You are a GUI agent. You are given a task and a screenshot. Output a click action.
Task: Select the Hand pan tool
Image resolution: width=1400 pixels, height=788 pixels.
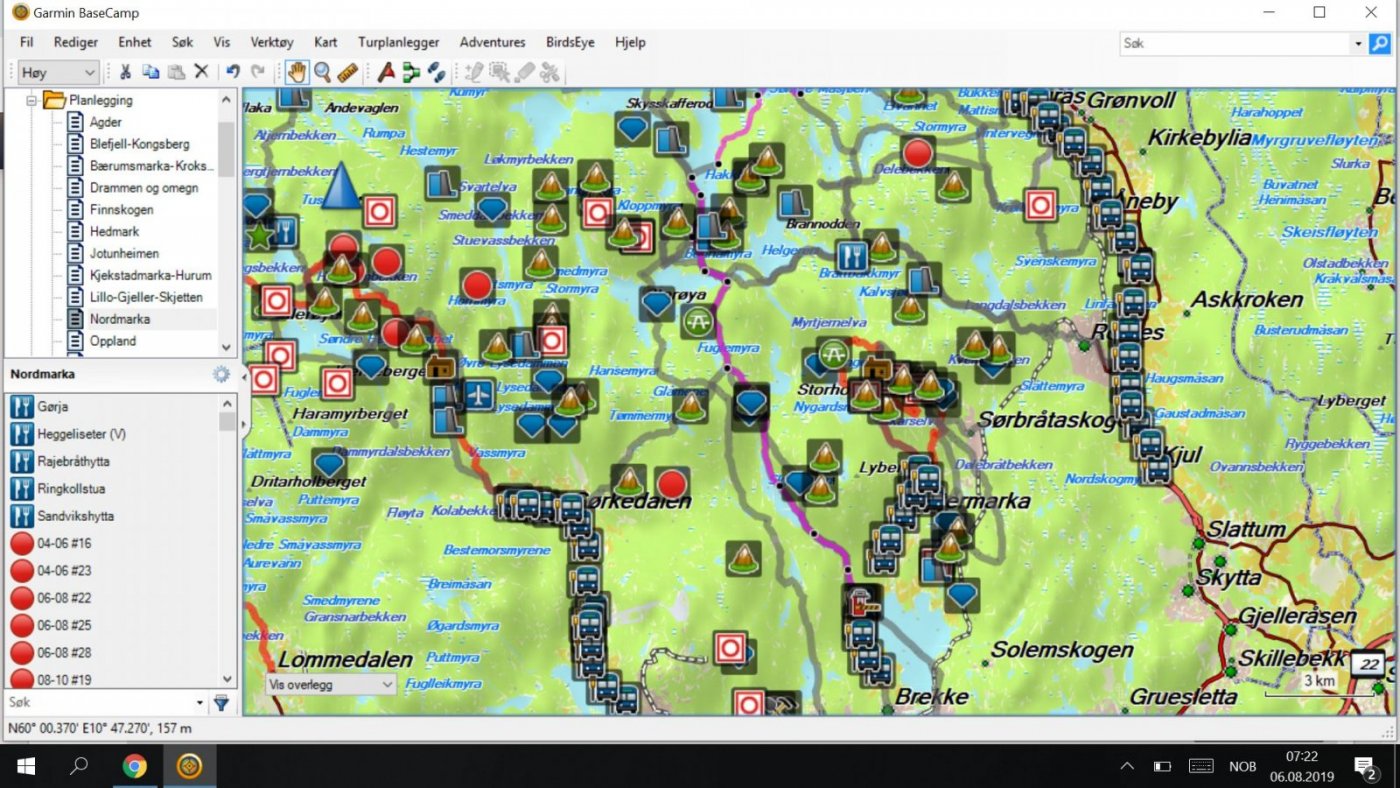tap(297, 72)
